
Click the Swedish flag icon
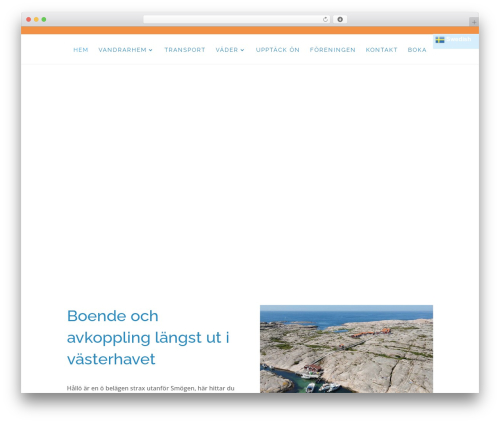pyautogui.click(x=440, y=40)
